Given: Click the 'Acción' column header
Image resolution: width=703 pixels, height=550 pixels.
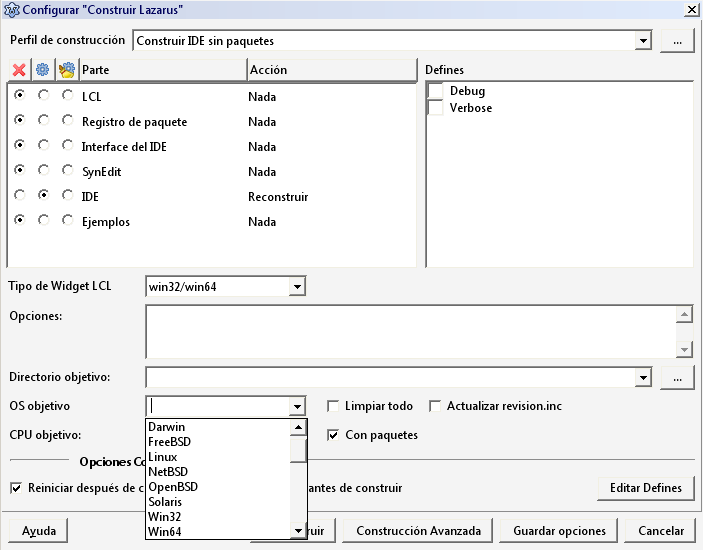Looking at the screenshot, I should click(x=332, y=70).
